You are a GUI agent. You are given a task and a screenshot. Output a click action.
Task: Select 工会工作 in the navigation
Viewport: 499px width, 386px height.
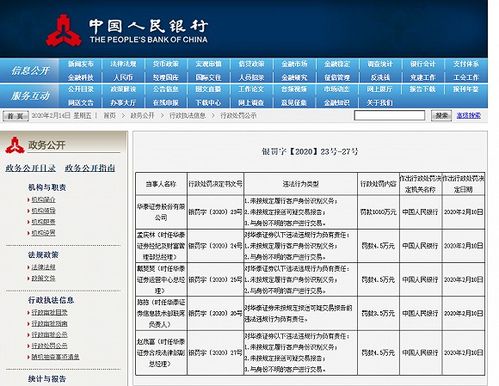466,77
